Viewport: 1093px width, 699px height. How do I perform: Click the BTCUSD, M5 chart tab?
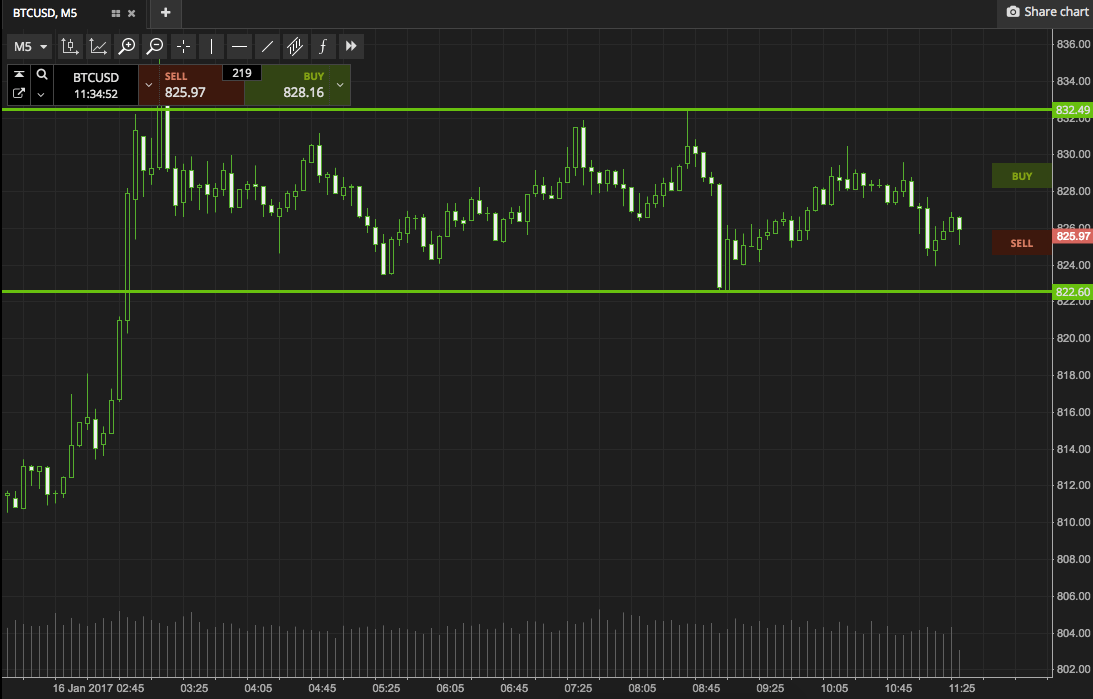(50, 13)
